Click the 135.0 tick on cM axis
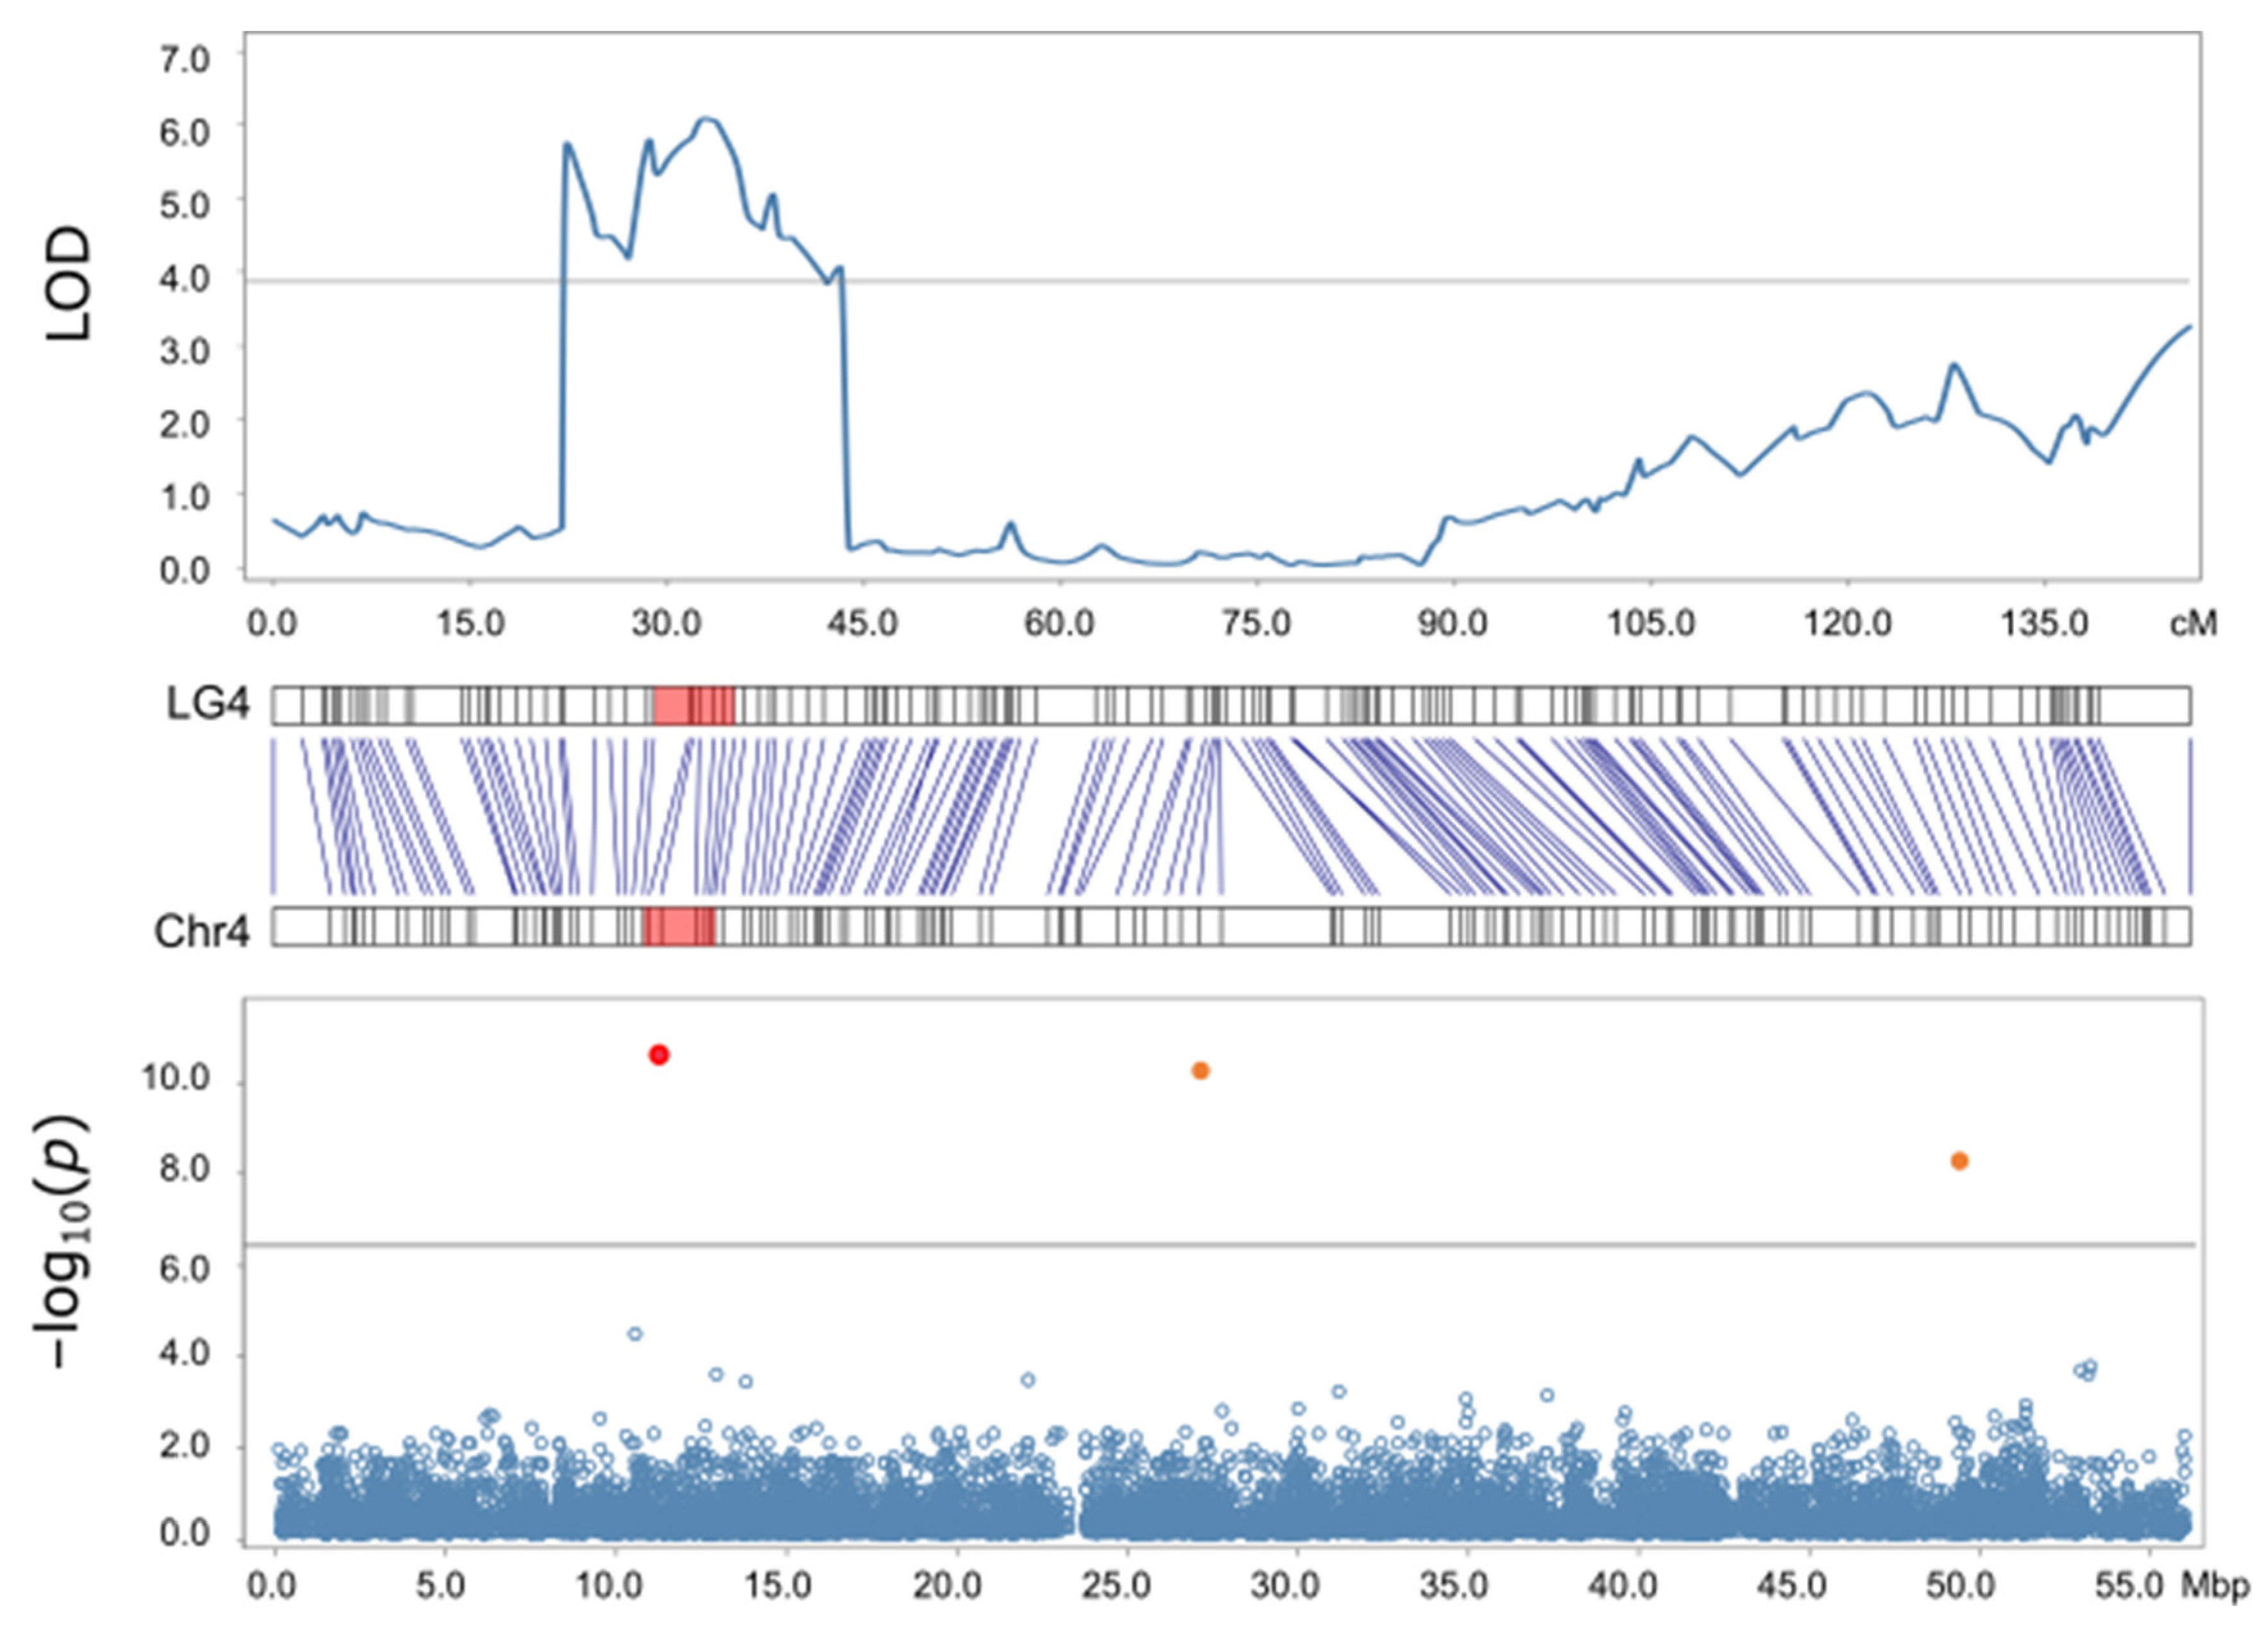The height and width of the screenshot is (1633, 2268). (2044, 624)
